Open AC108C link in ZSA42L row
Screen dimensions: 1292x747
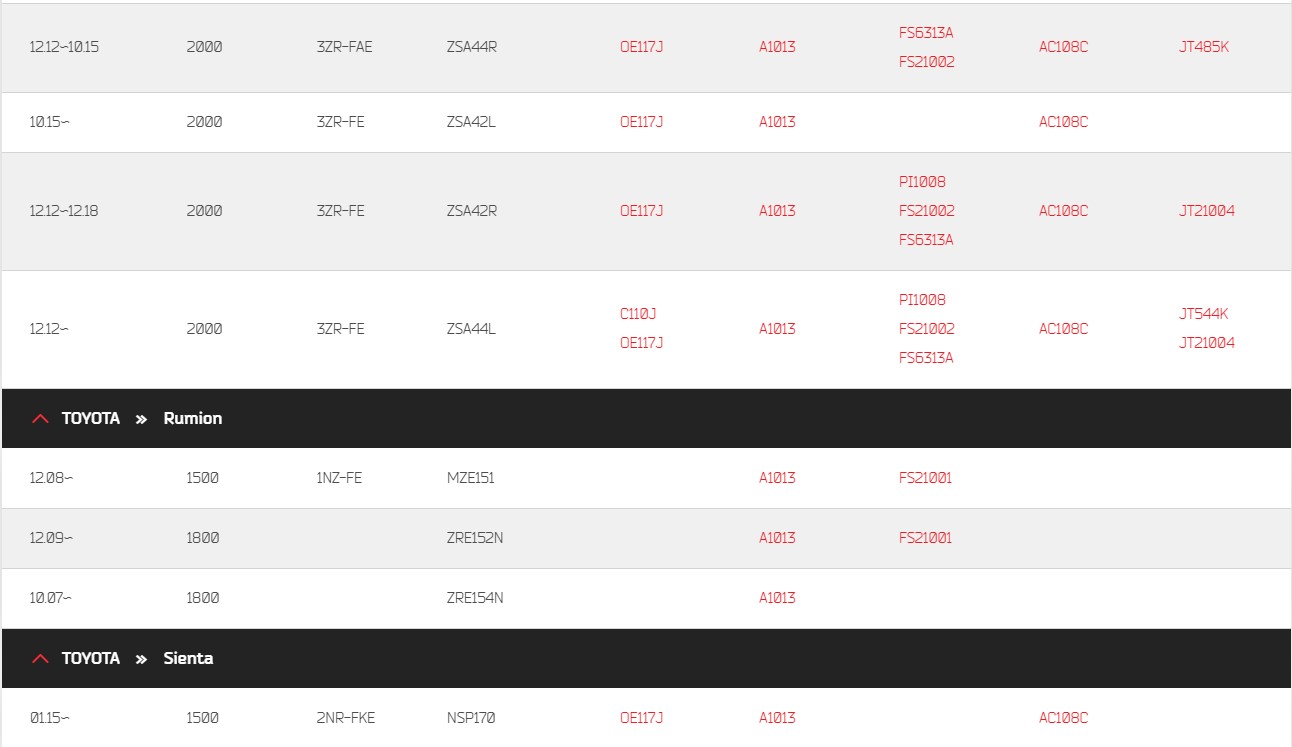[1063, 122]
